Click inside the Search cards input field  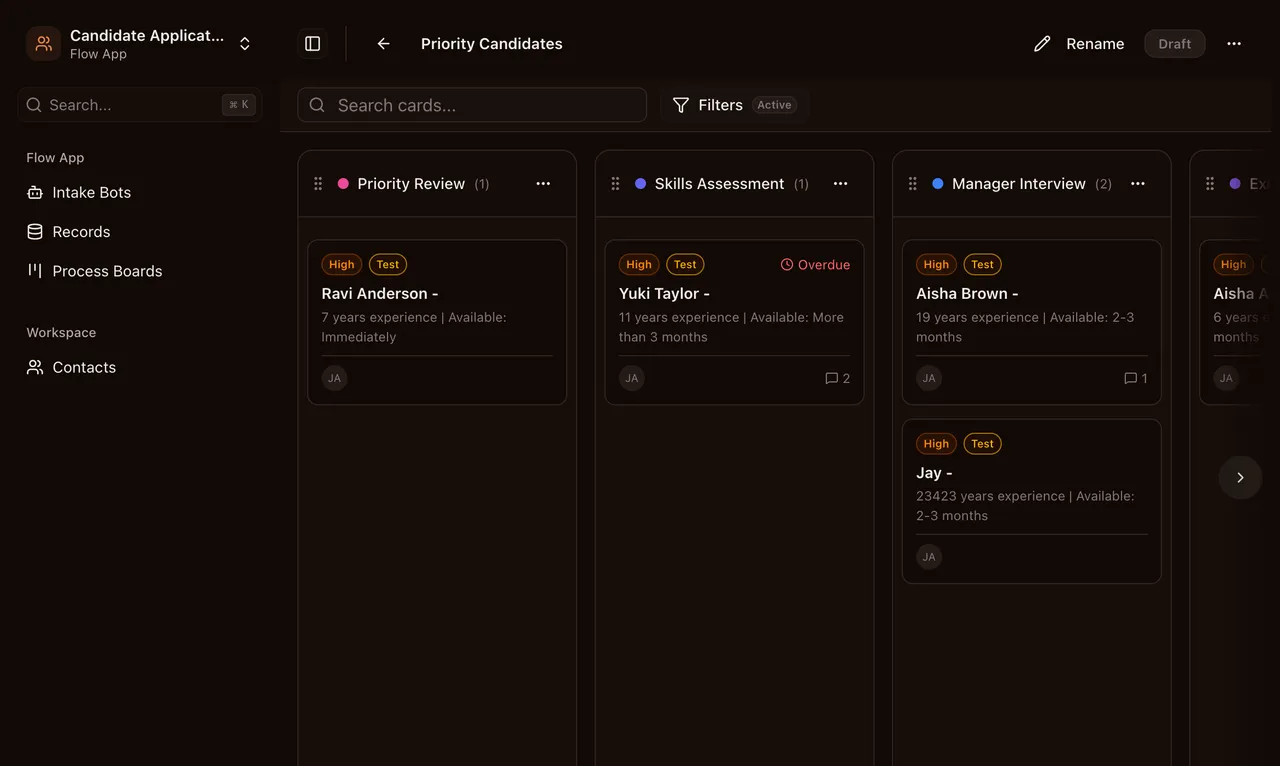(470, 105)
